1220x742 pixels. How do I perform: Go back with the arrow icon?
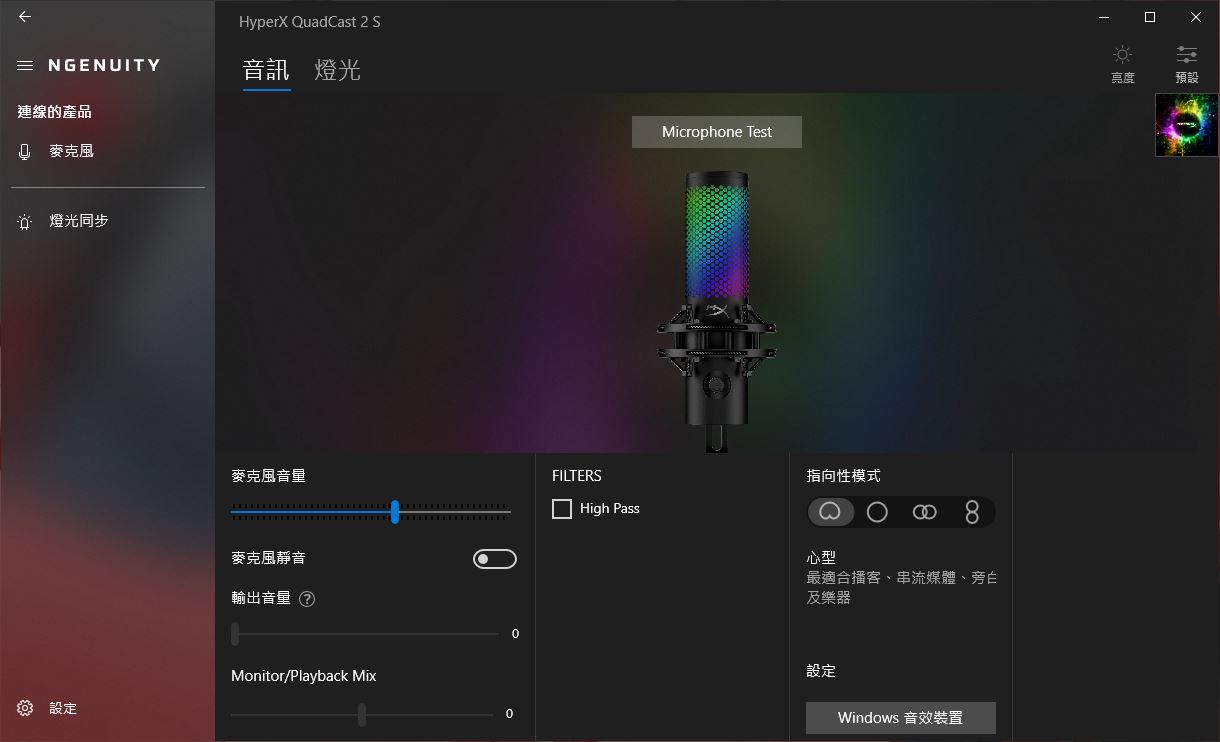pyautogui.click(x=25, y=17)
